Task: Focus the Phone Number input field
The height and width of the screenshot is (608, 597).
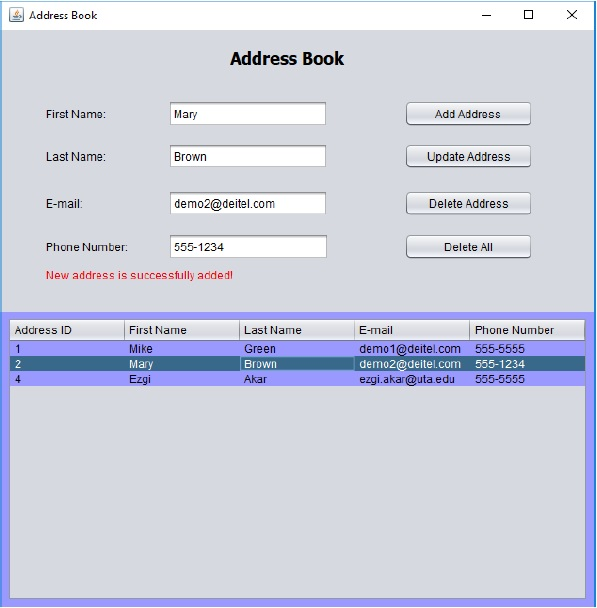Action: point(248,247)
